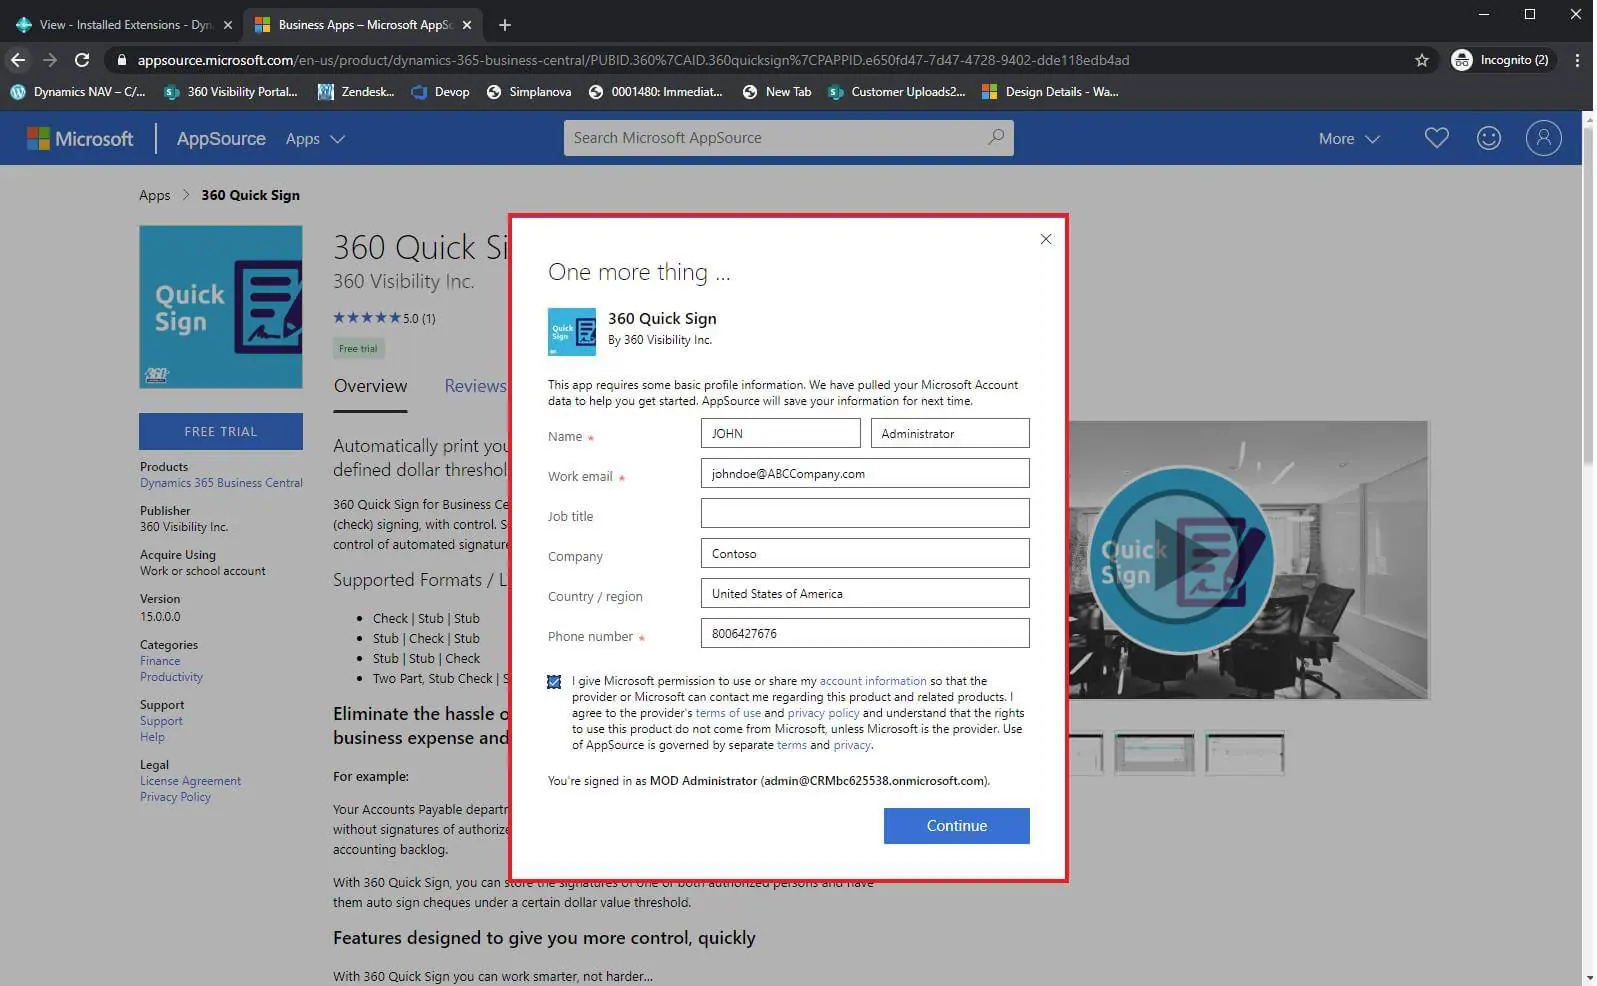The image size is (1597, 986).
Task: Open the feedback smiley icon
Action: [1489, 138]
